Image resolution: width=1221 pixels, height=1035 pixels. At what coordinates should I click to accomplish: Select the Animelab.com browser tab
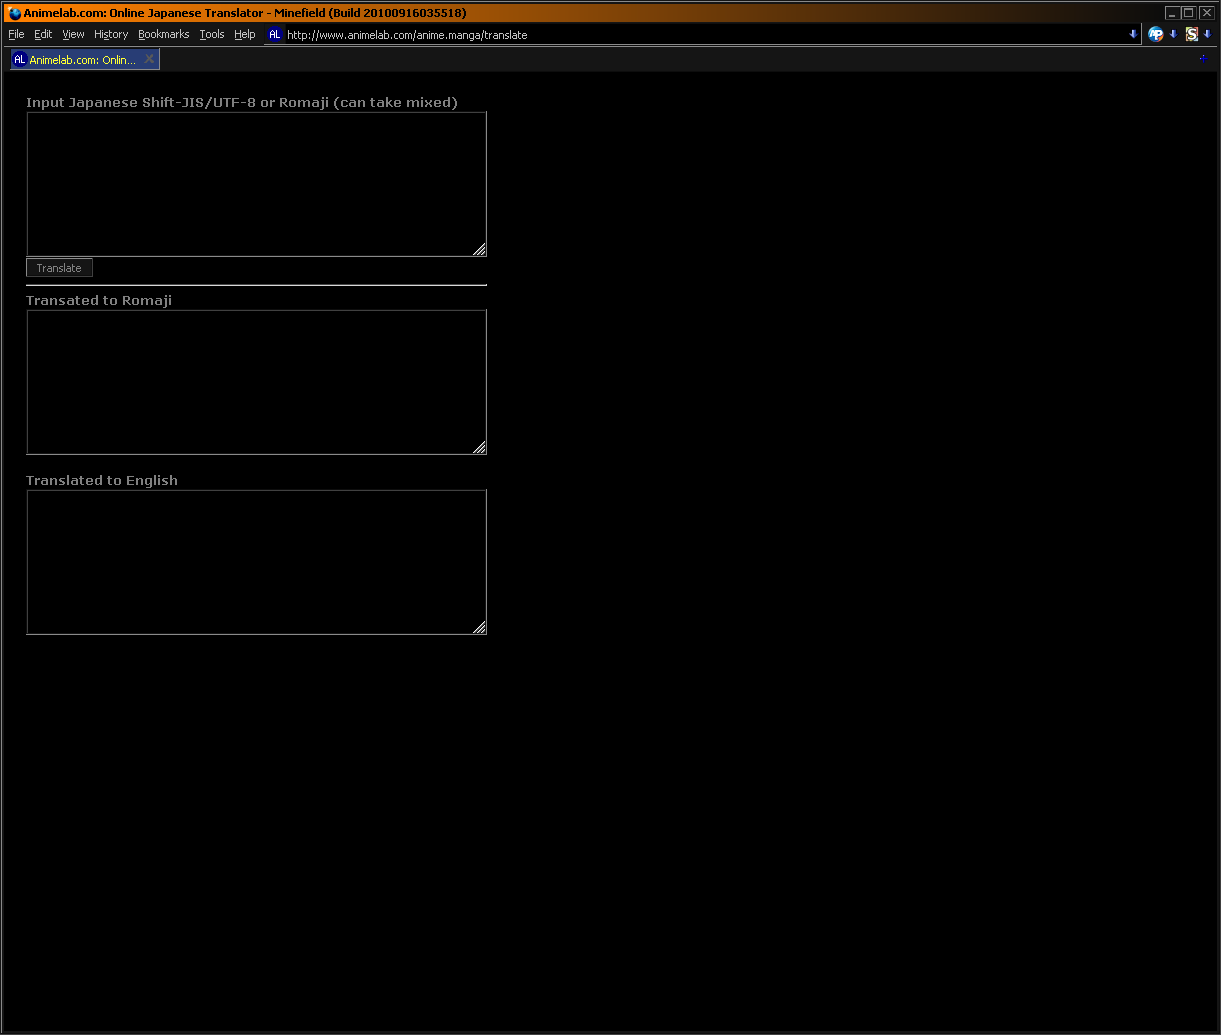pyautogui.click(x=80, y=59)
